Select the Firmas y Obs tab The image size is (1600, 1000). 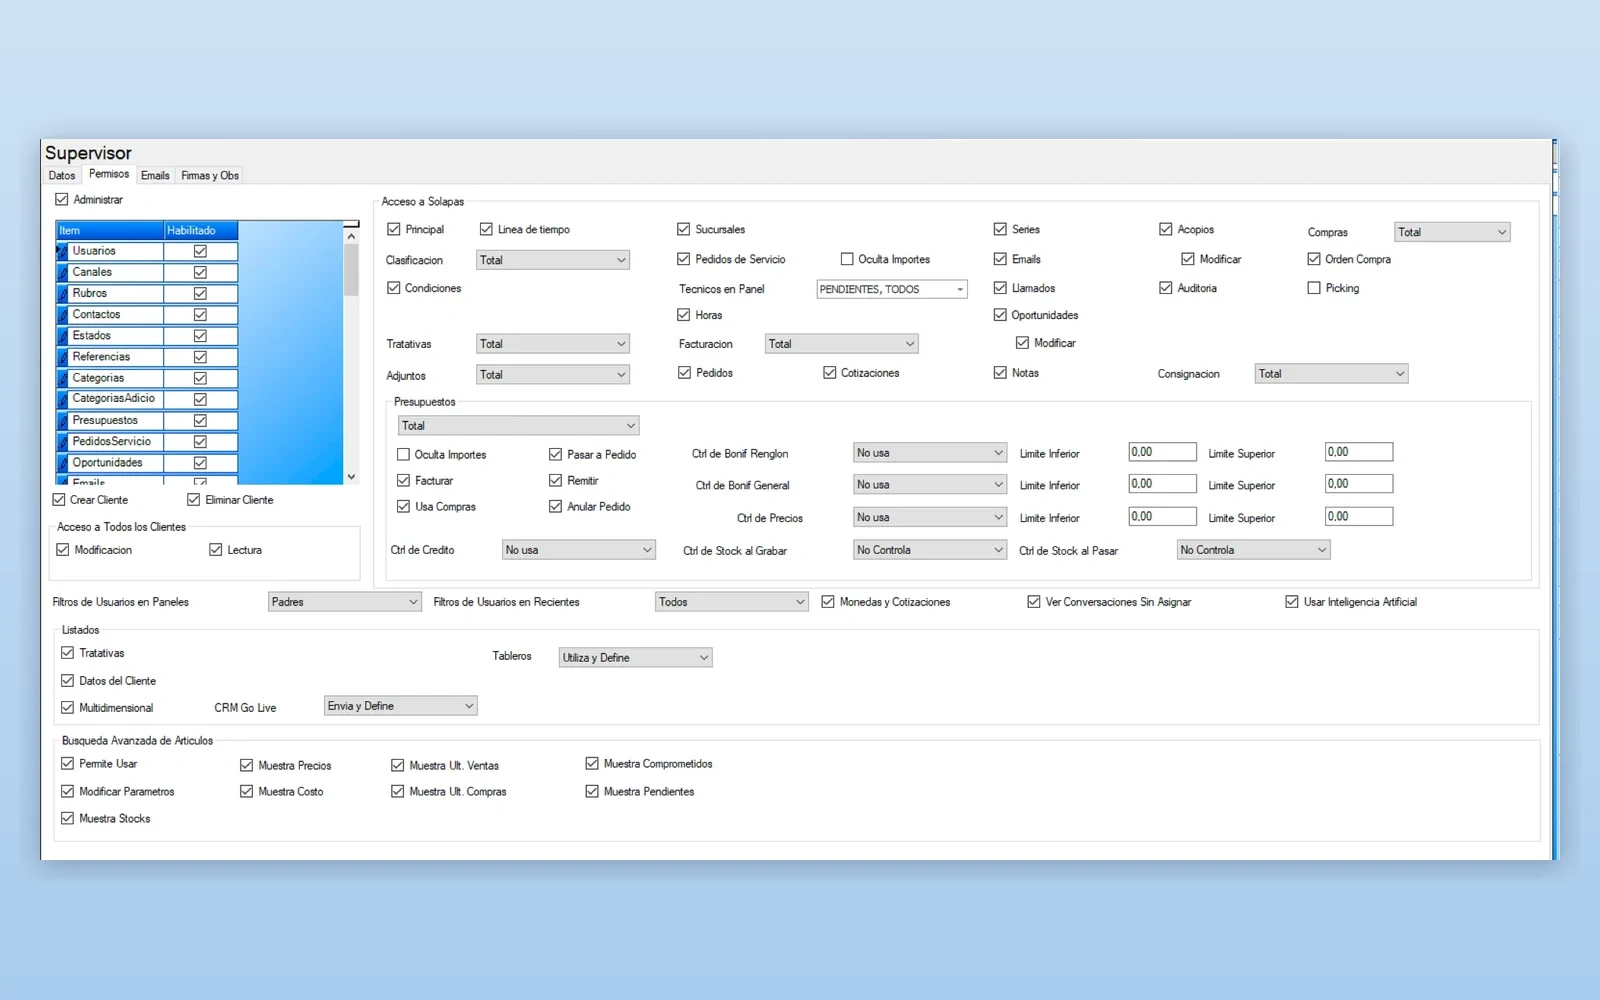pyautogui.click(x=210, y=175)
